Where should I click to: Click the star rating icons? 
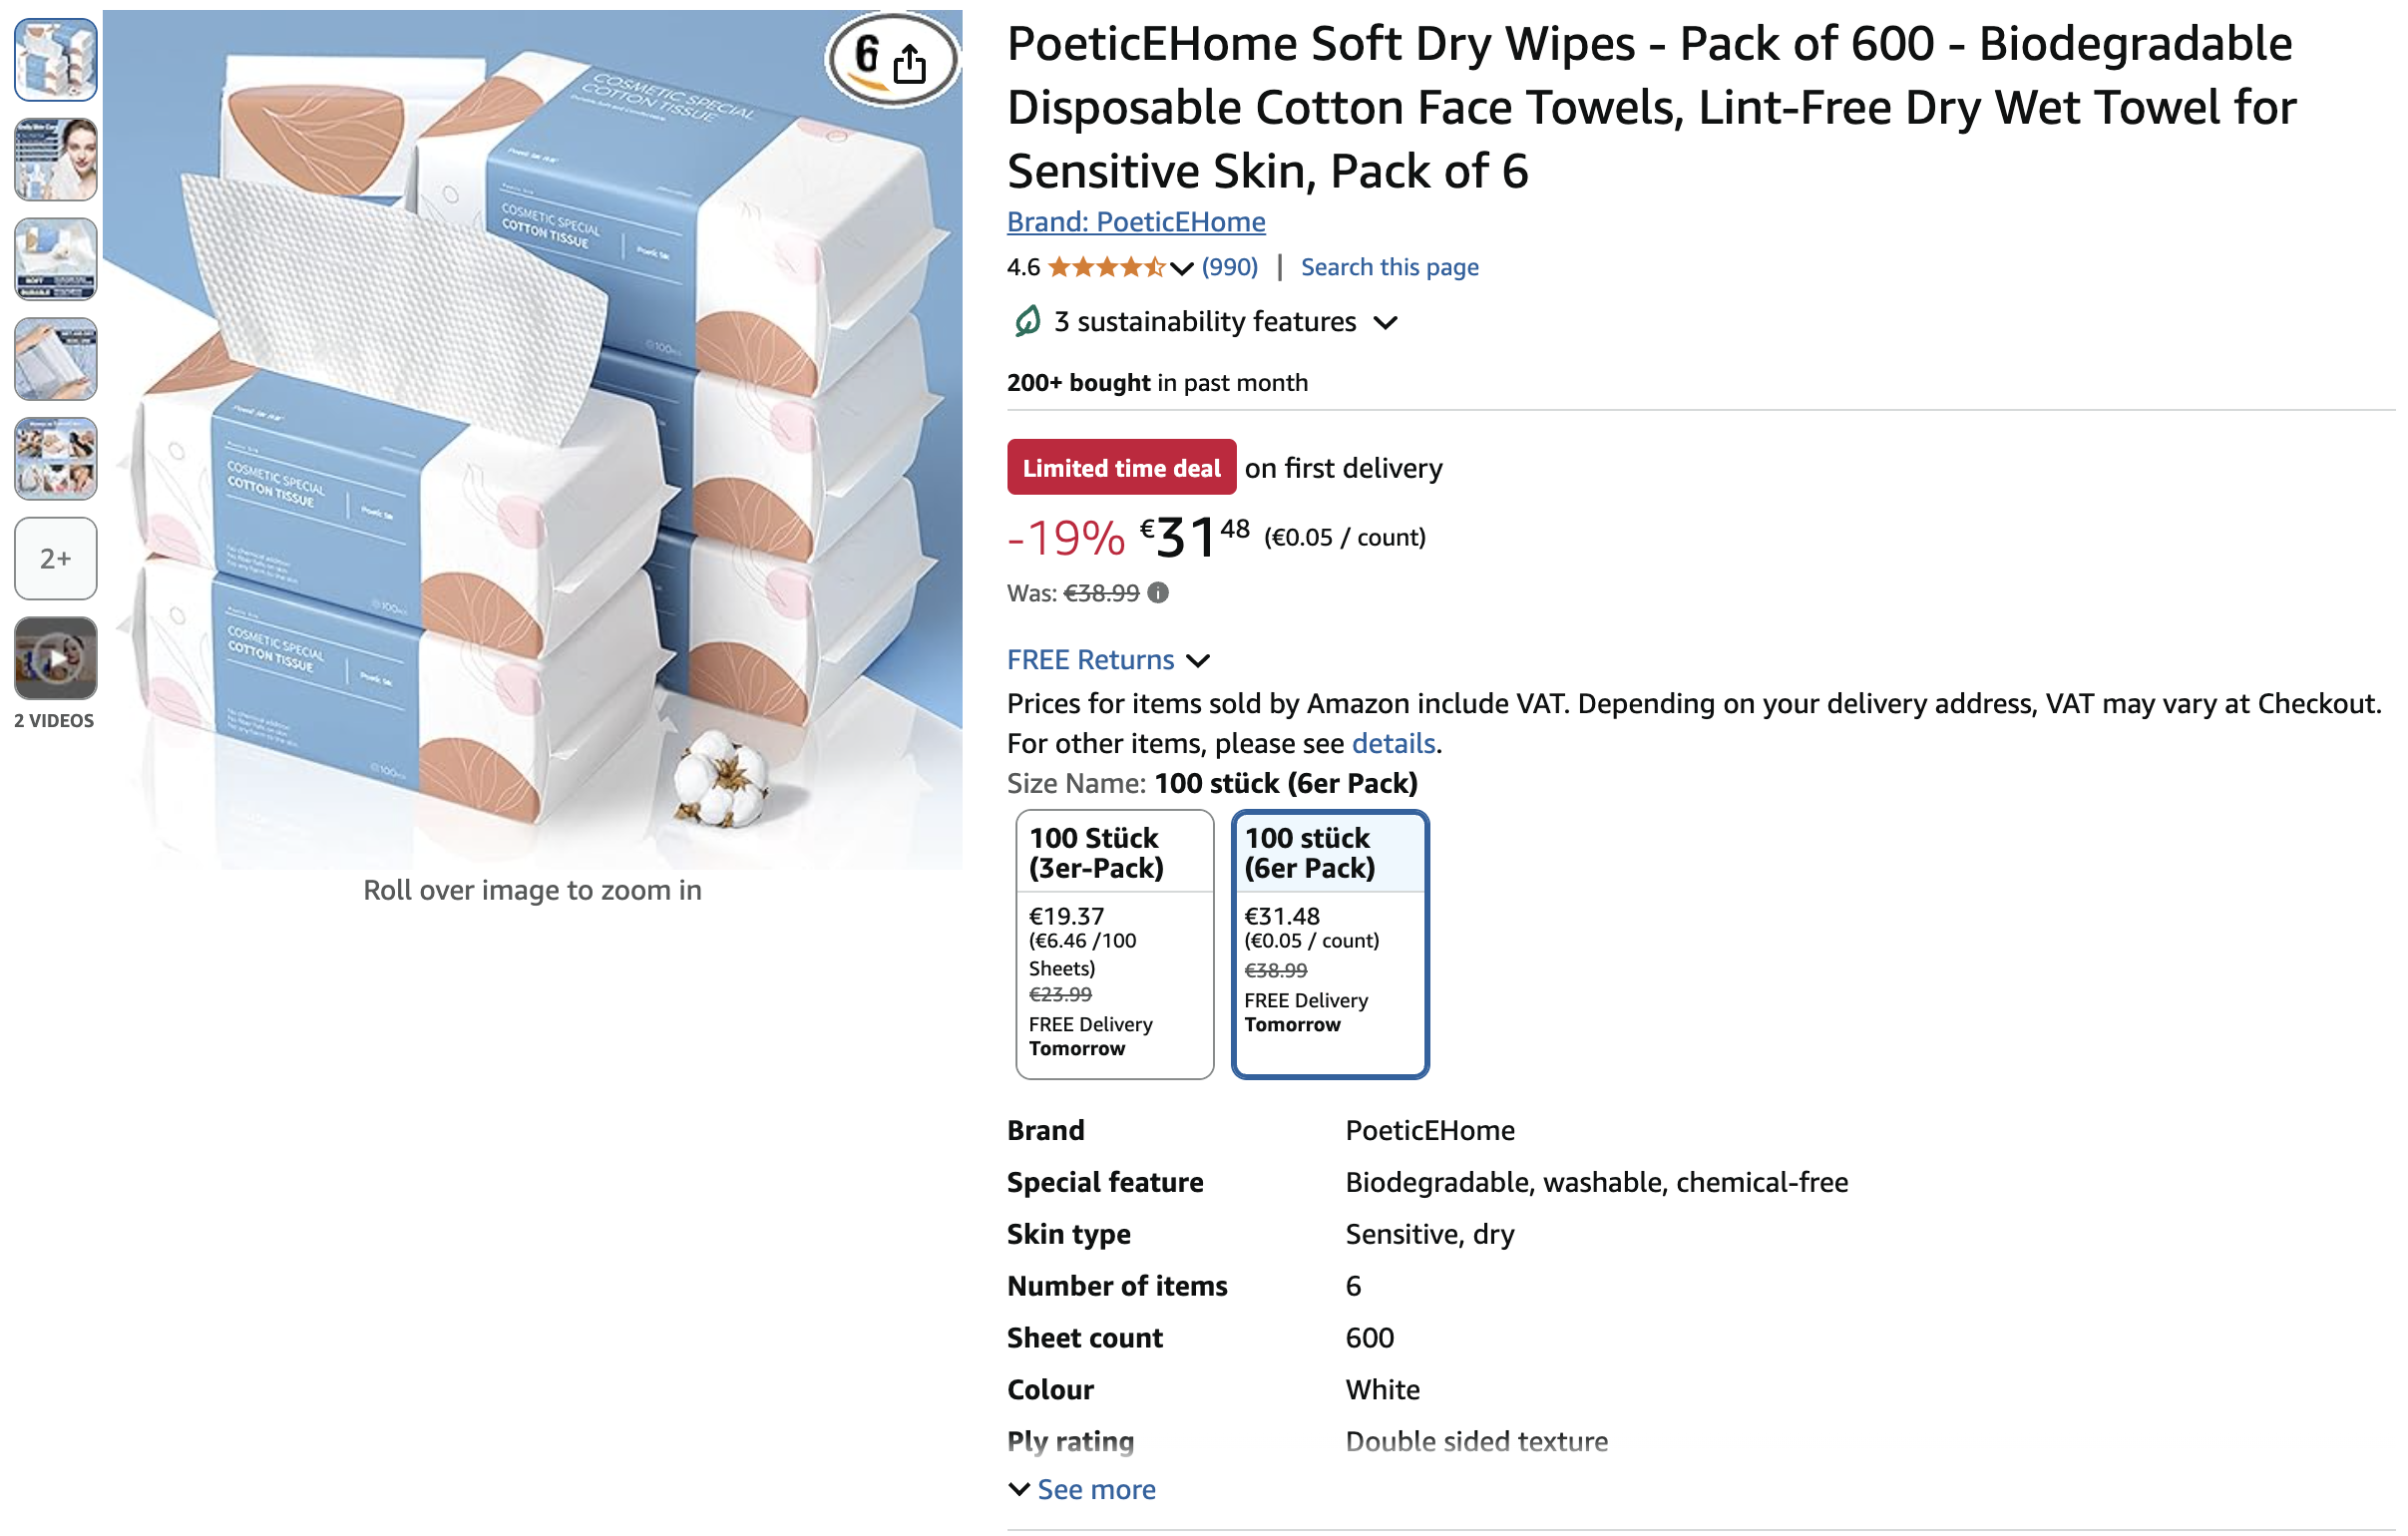pos(1106,267)
